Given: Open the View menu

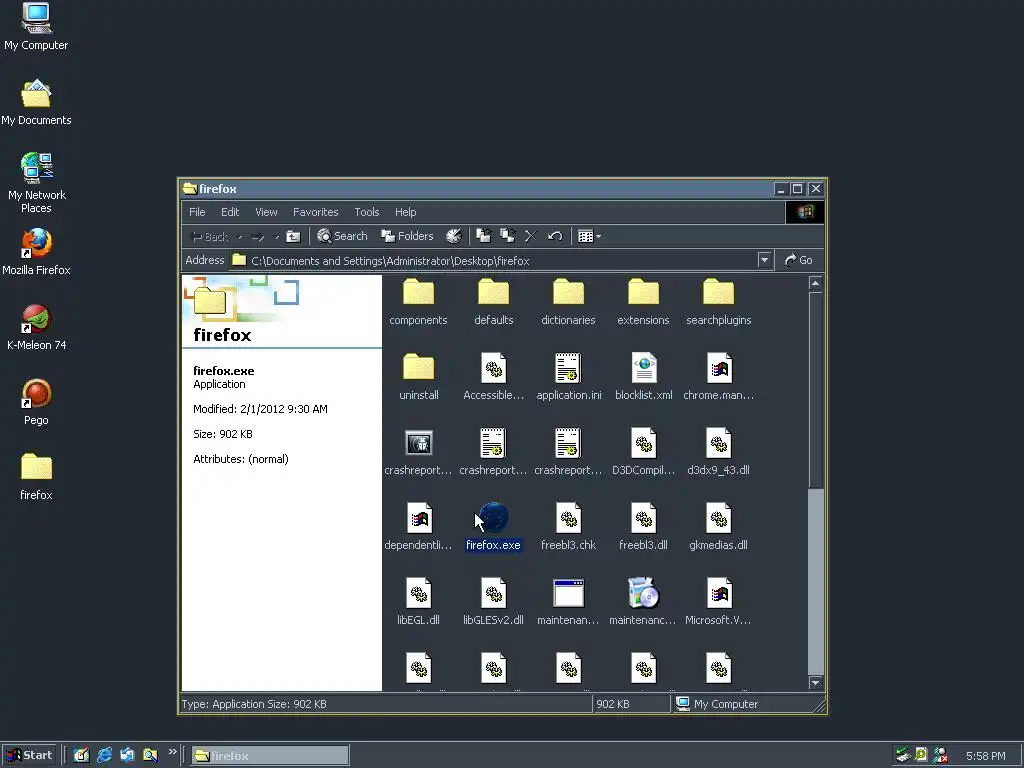Looking at the screenshot, I should pyautogui.click(x=266, y=212).
